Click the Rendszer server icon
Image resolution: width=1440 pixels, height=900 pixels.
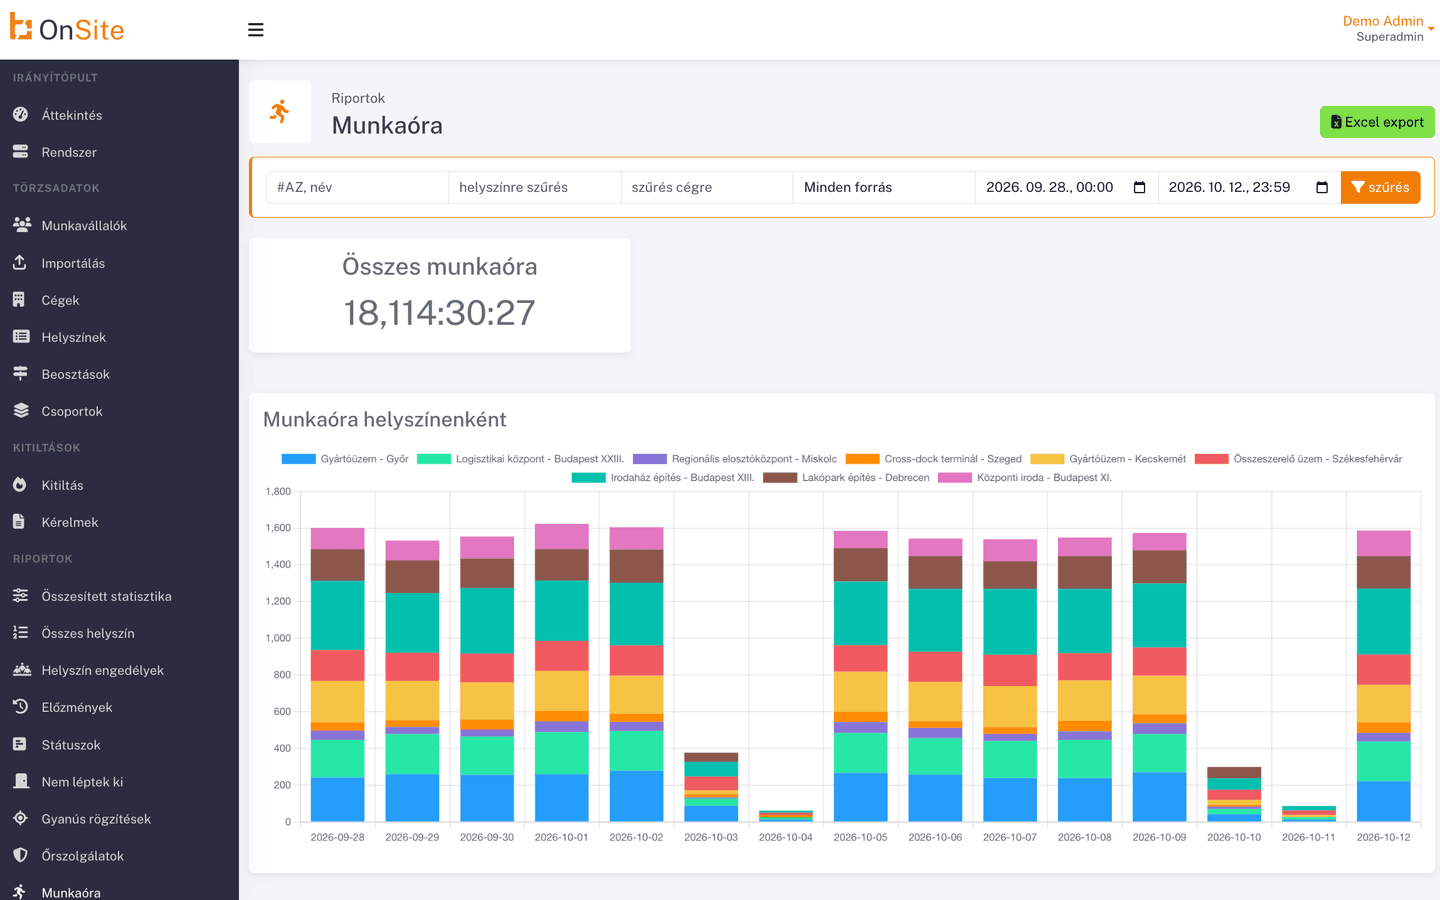20,152
